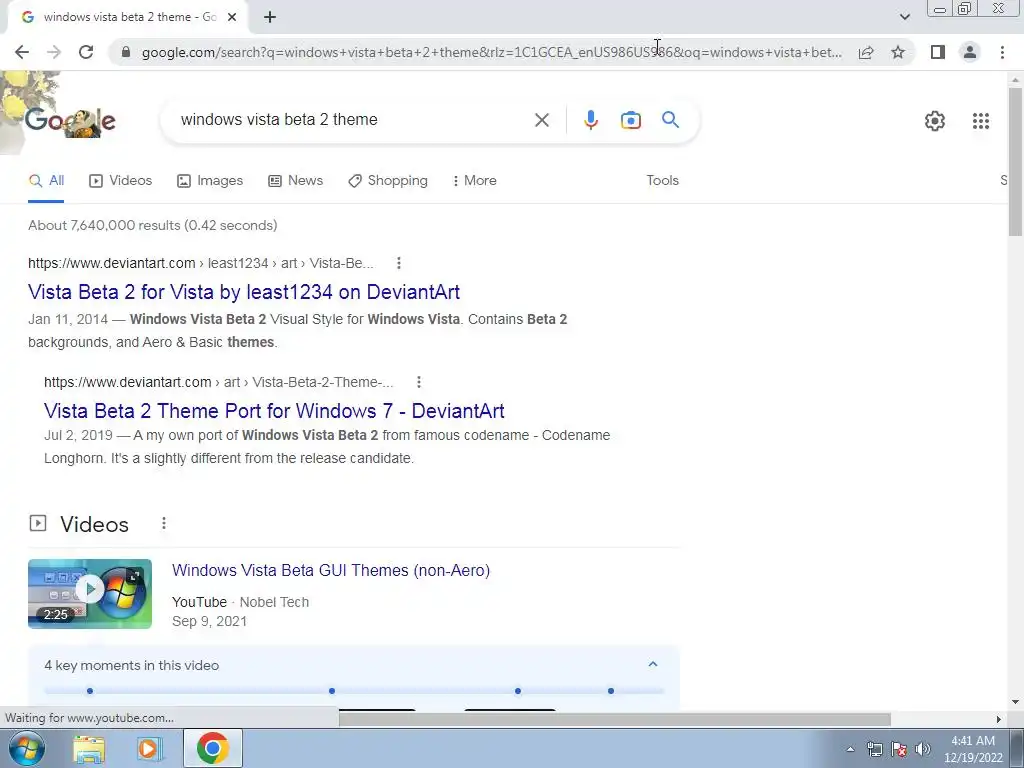Open search Tools options
The width and height of the screenshot is (1024, 768).
(x=662, y=181)
